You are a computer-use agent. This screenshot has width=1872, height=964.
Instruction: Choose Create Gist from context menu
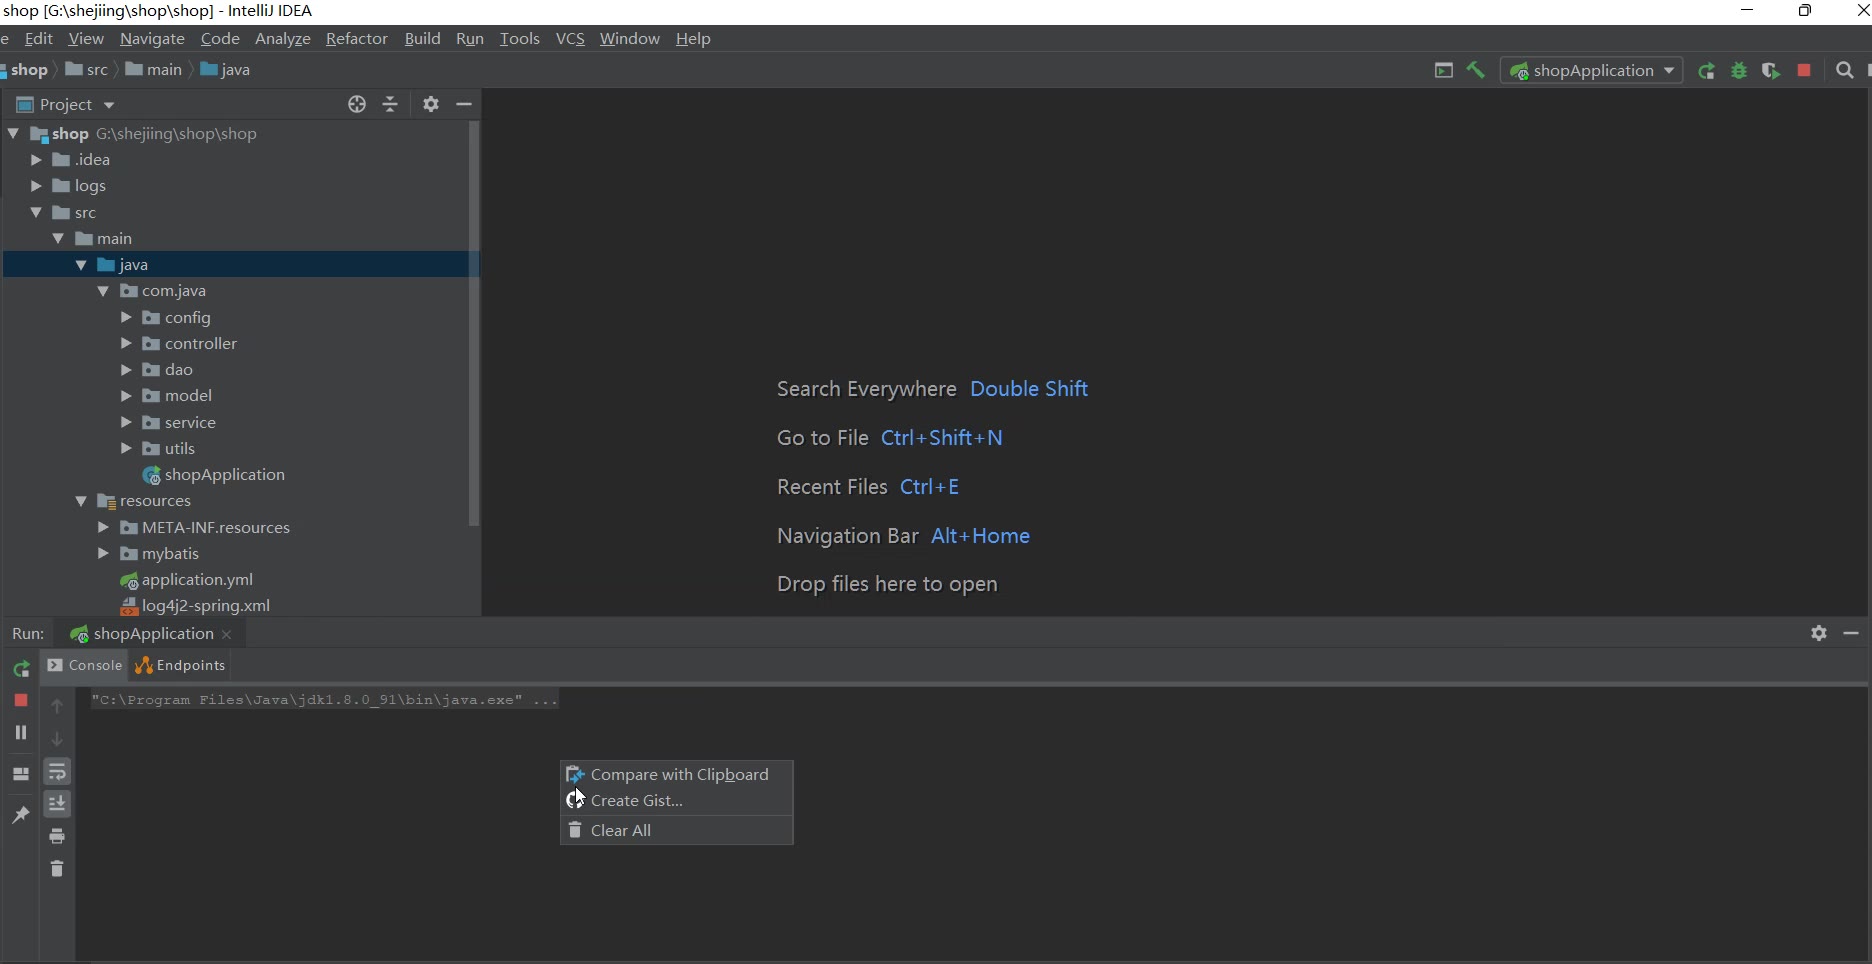(x=677, y=800)
